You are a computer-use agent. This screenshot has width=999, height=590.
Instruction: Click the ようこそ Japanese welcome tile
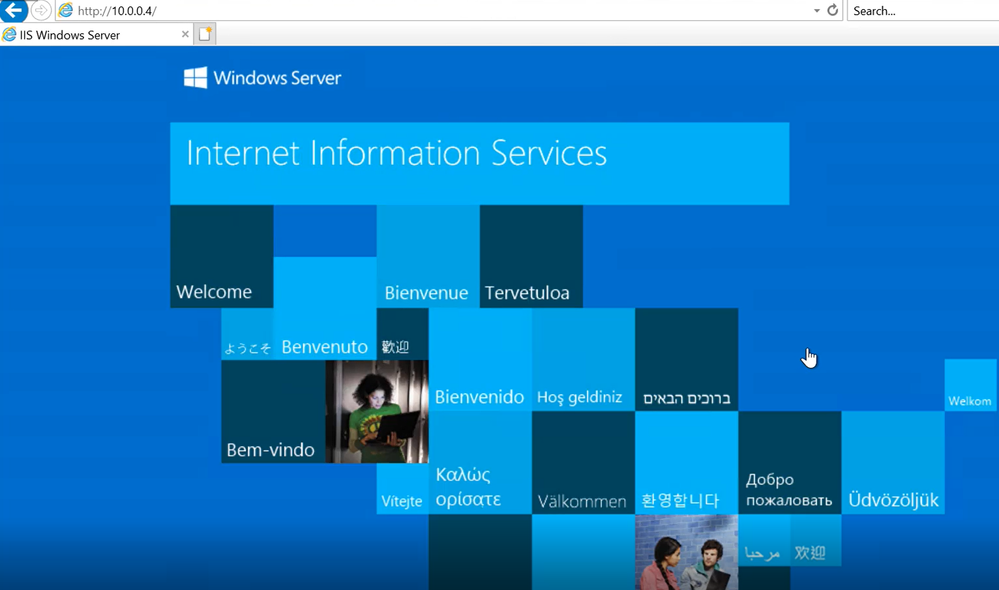coord(247,335)
